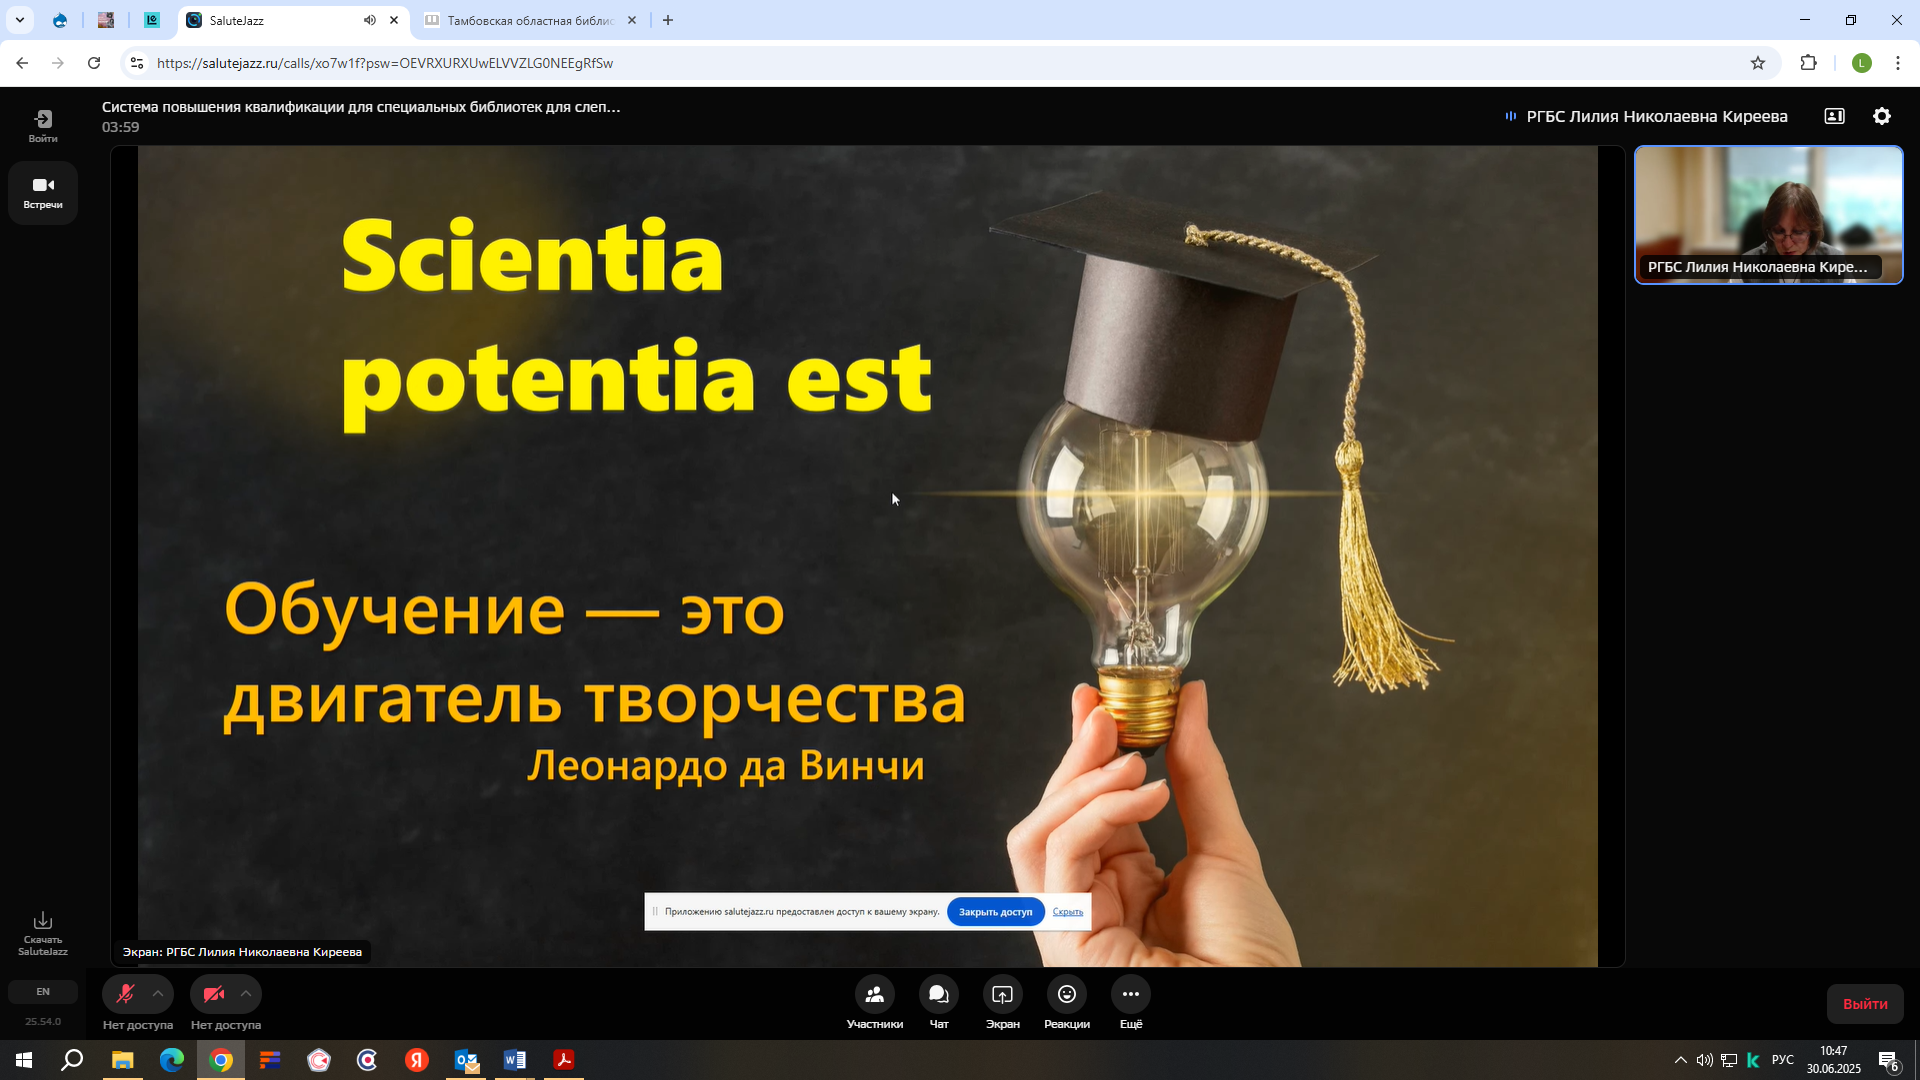The width and height of the screenshot is (1920, 1080).
Task: Expand microphone options chevron
Action: click(158, 994)
